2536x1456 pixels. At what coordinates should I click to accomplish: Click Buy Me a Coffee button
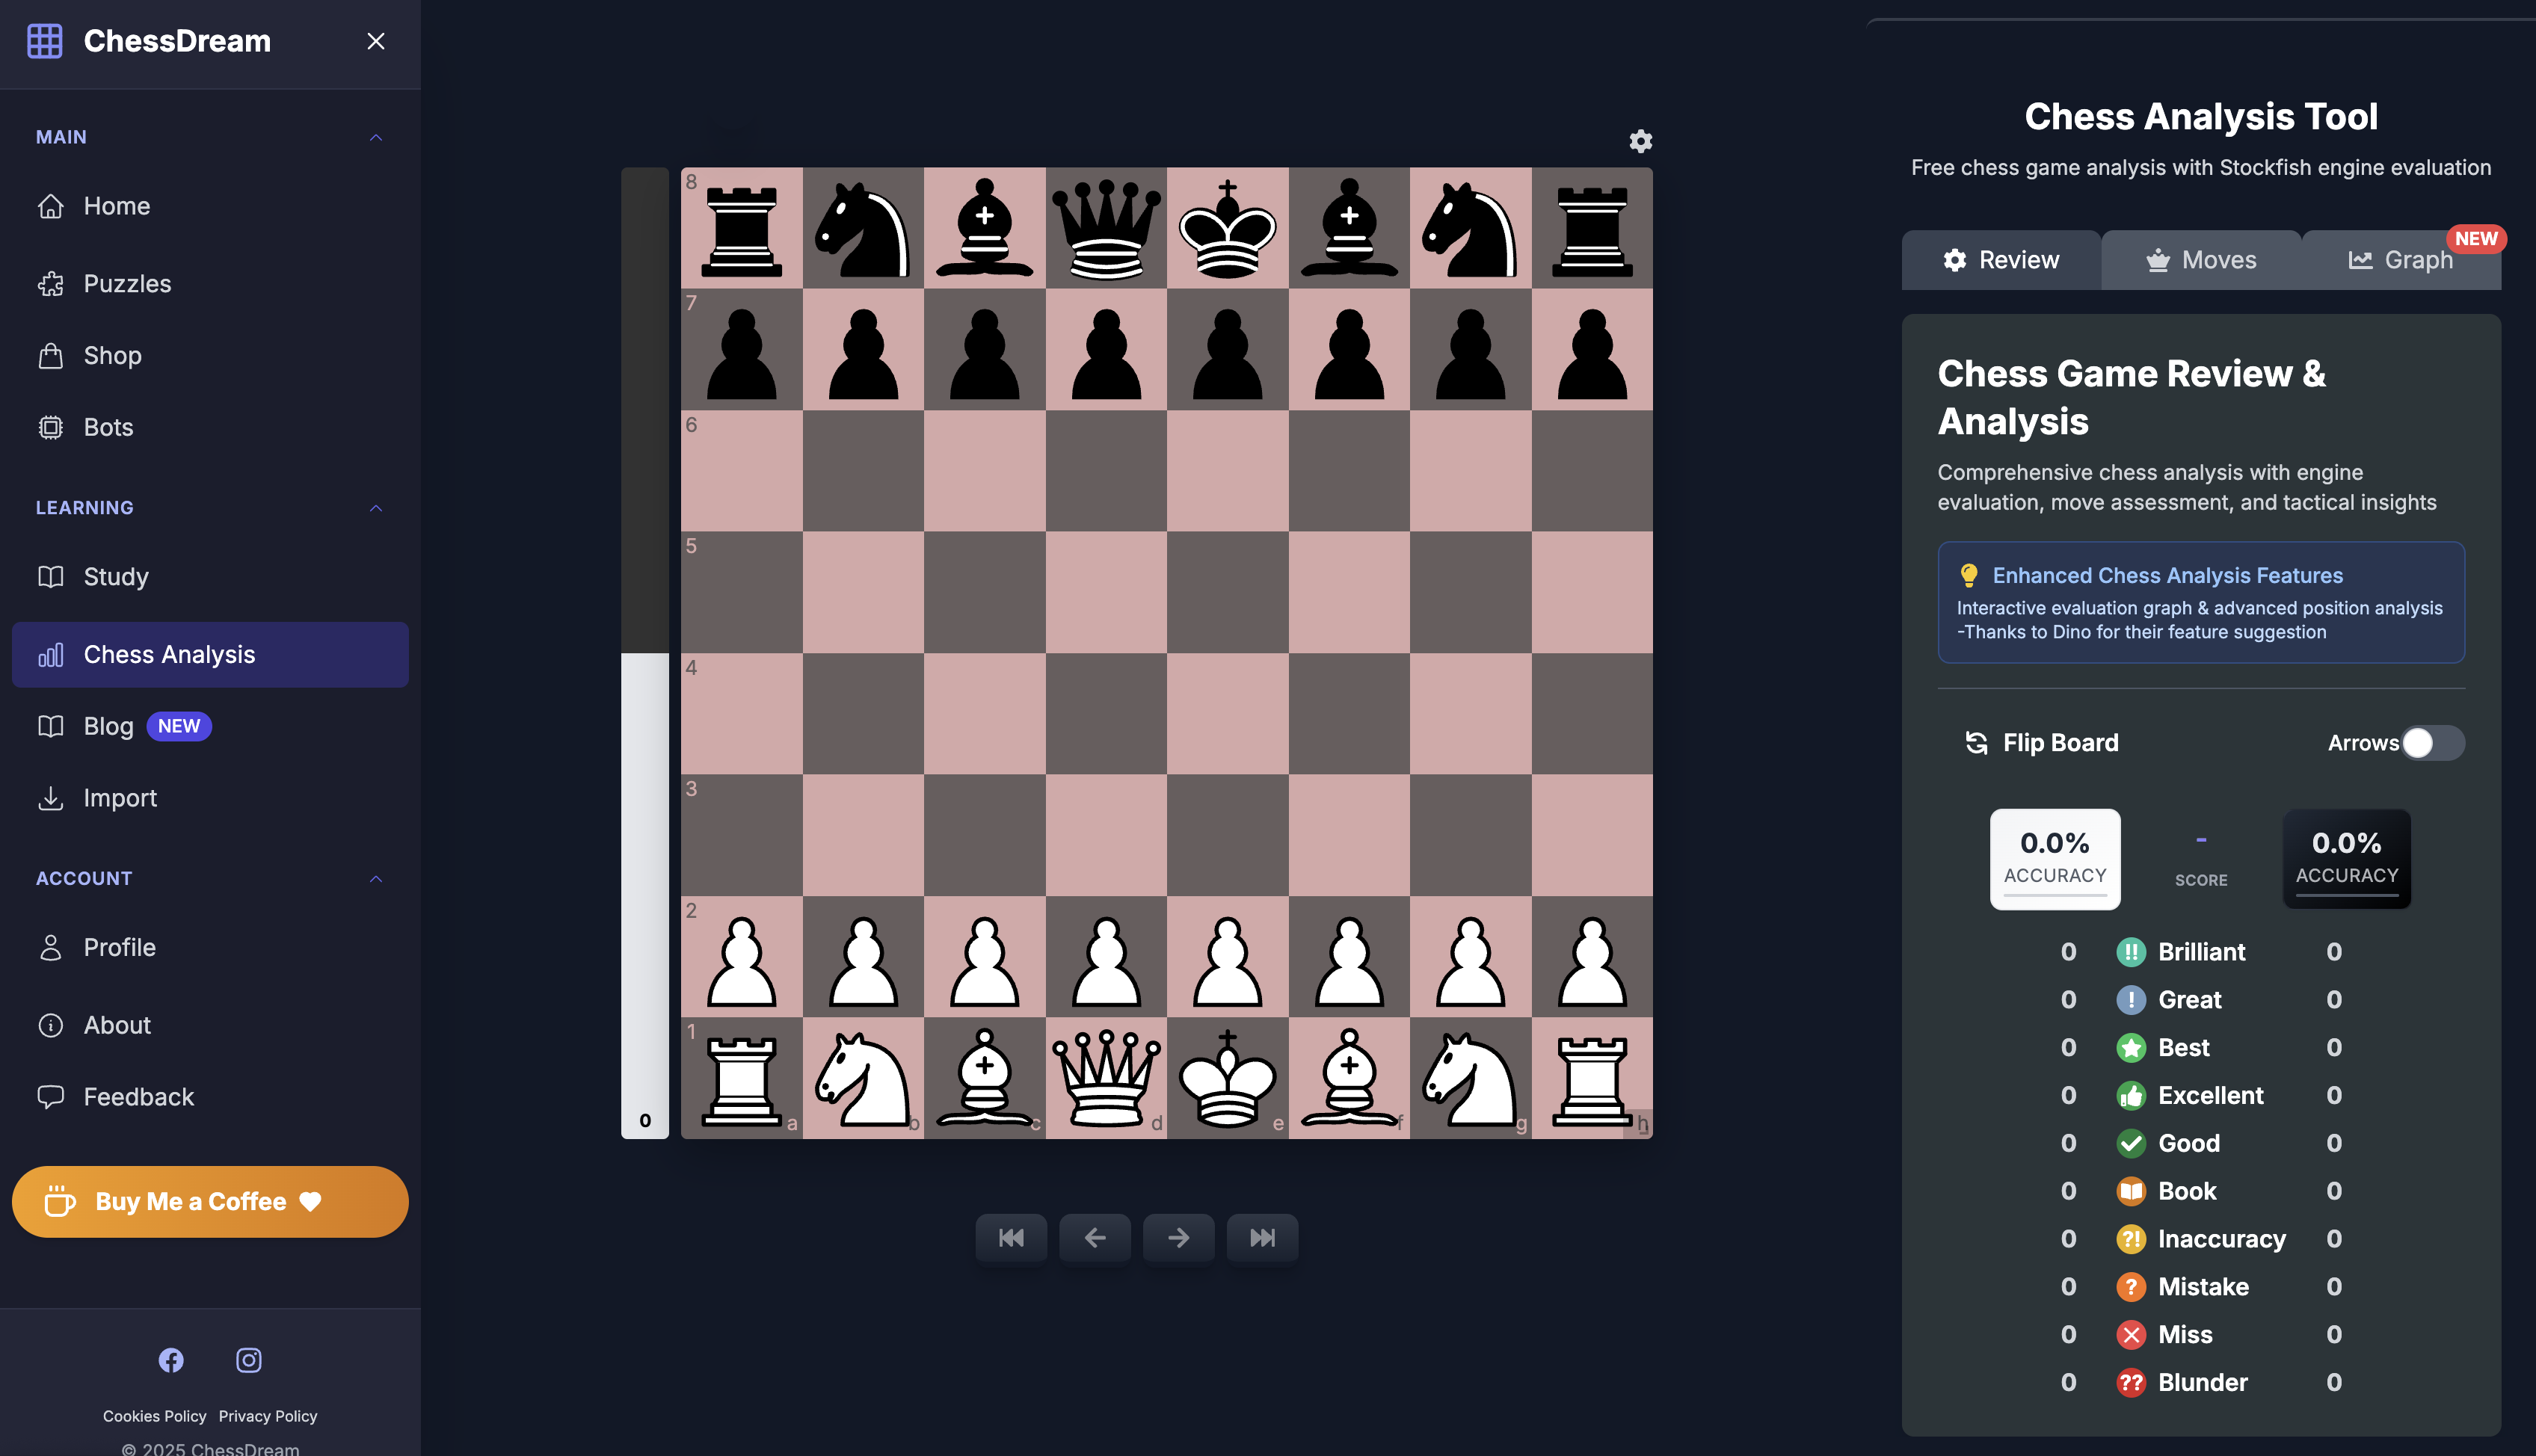pyautogui.click(x=210, y=1202)
